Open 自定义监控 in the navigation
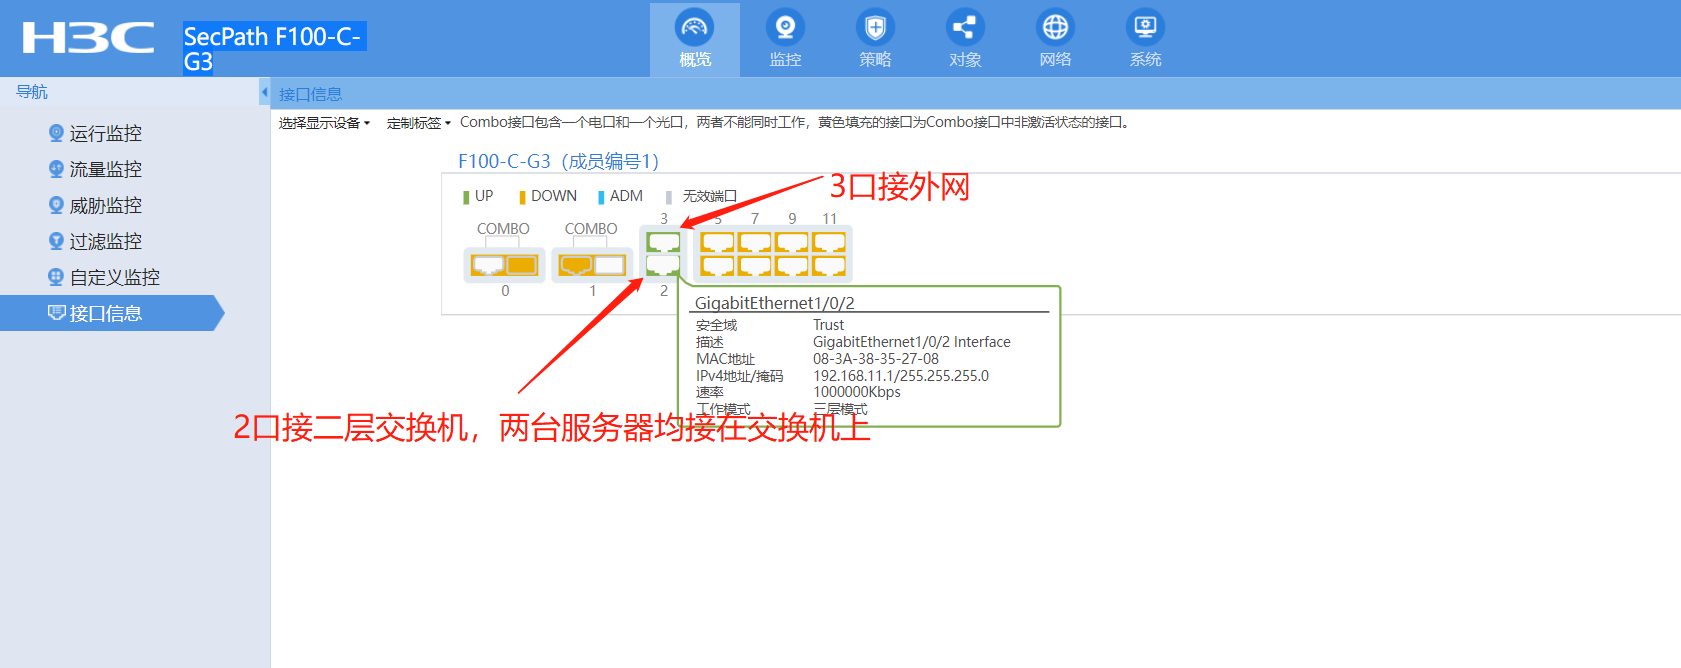 [114, 277]
